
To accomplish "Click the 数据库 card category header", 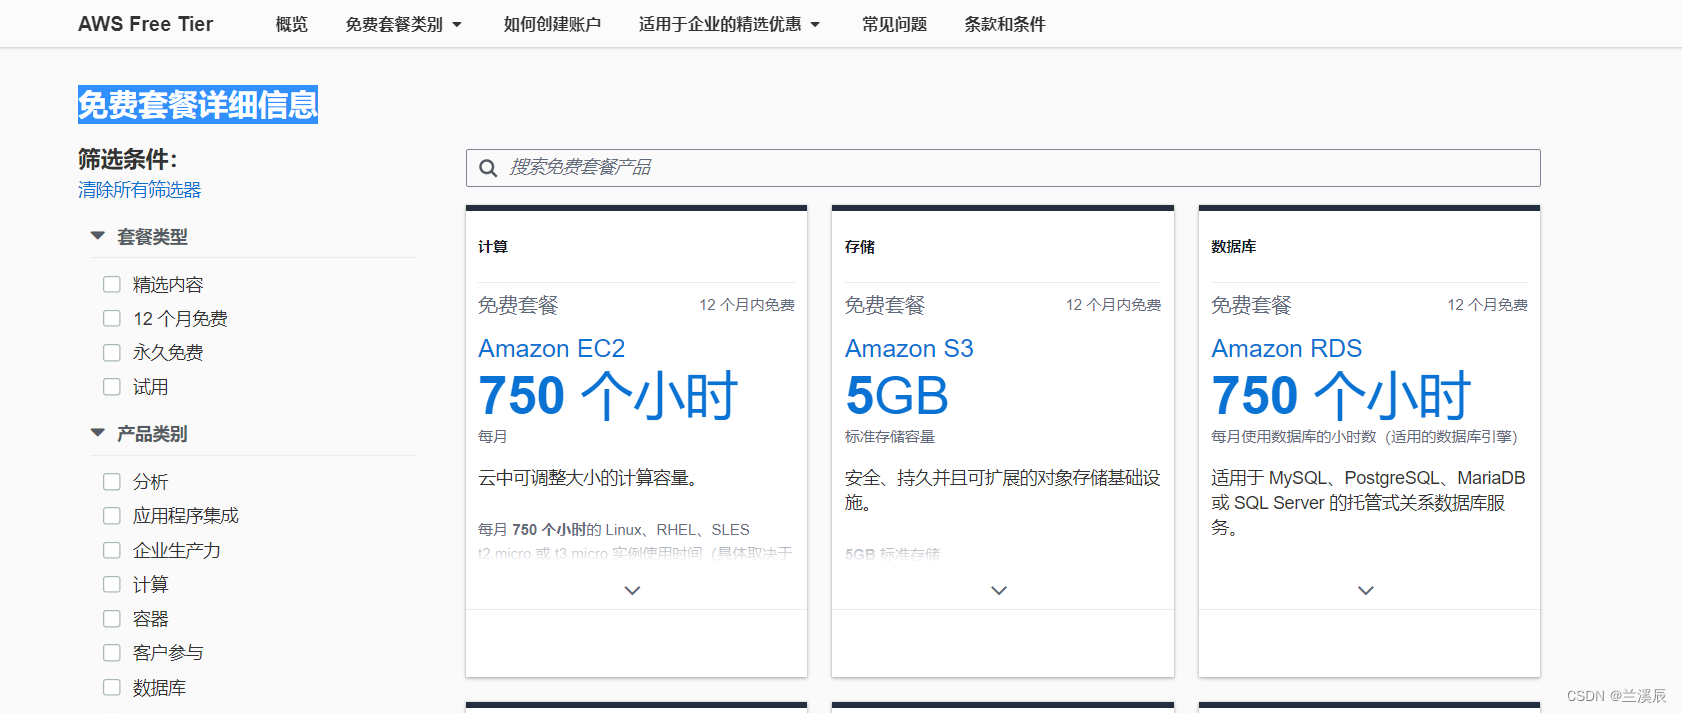I will pyautogui.click(x=1234, y=247).
